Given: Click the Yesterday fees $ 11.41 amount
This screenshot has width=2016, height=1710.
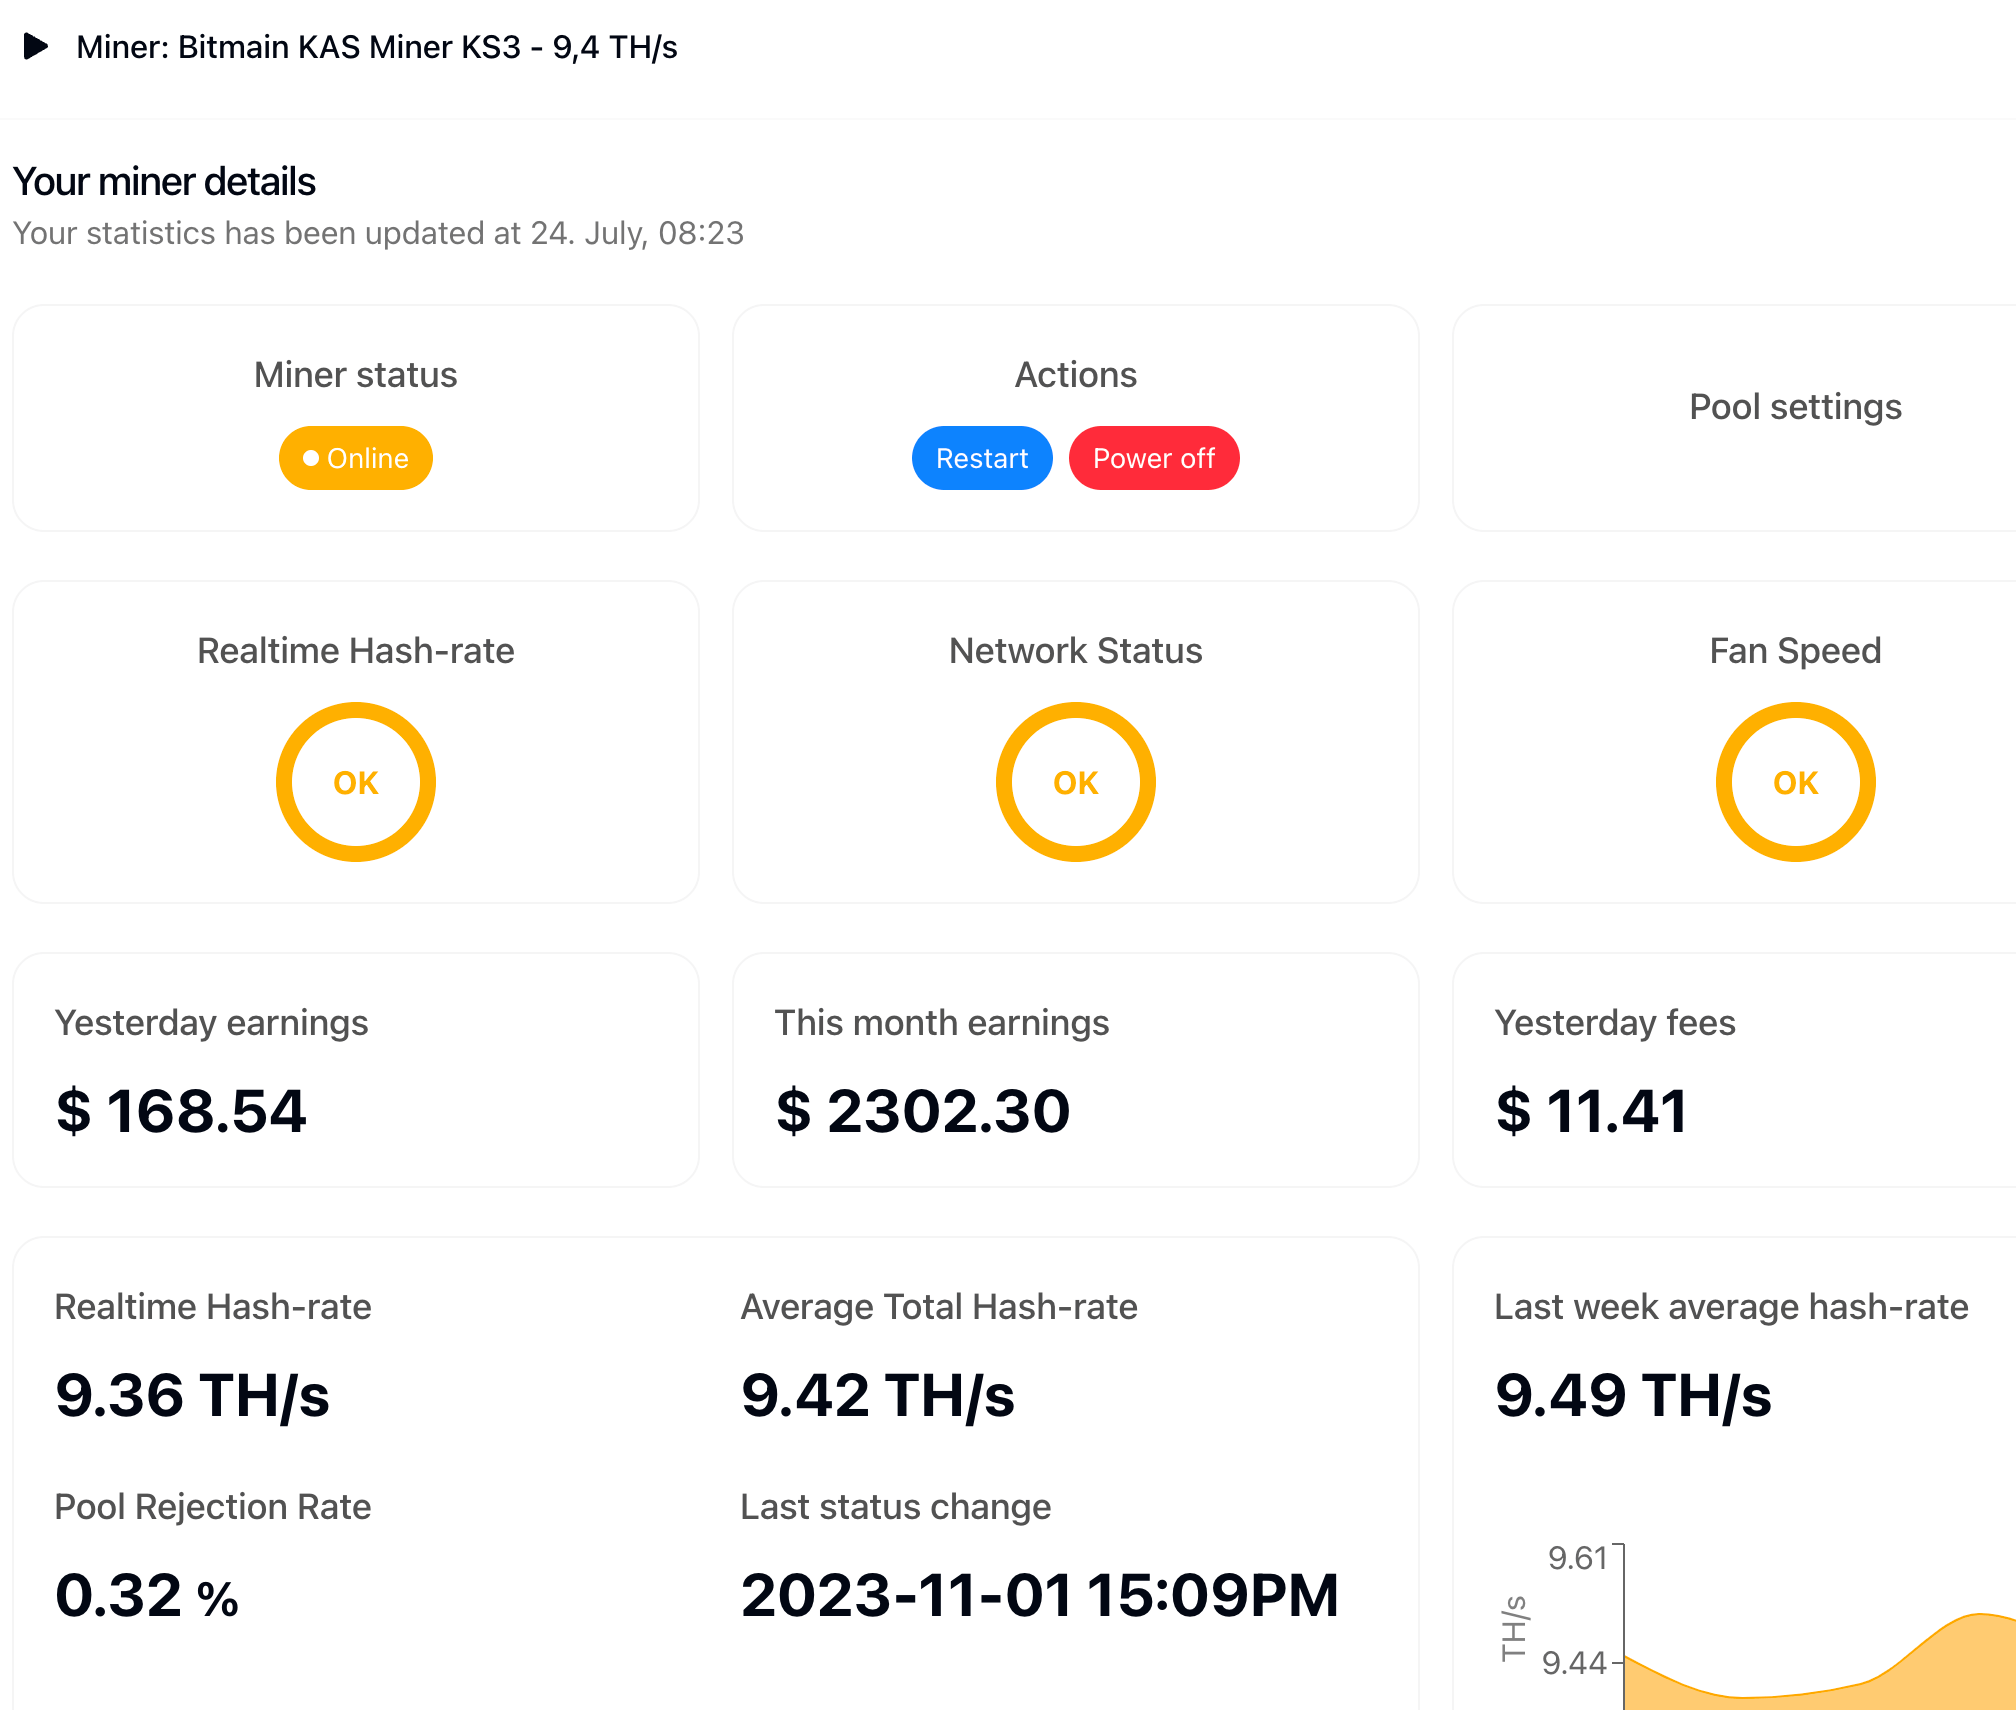Looking at the screenshot, I should pyautogui.click(x=1592, y=1111).
